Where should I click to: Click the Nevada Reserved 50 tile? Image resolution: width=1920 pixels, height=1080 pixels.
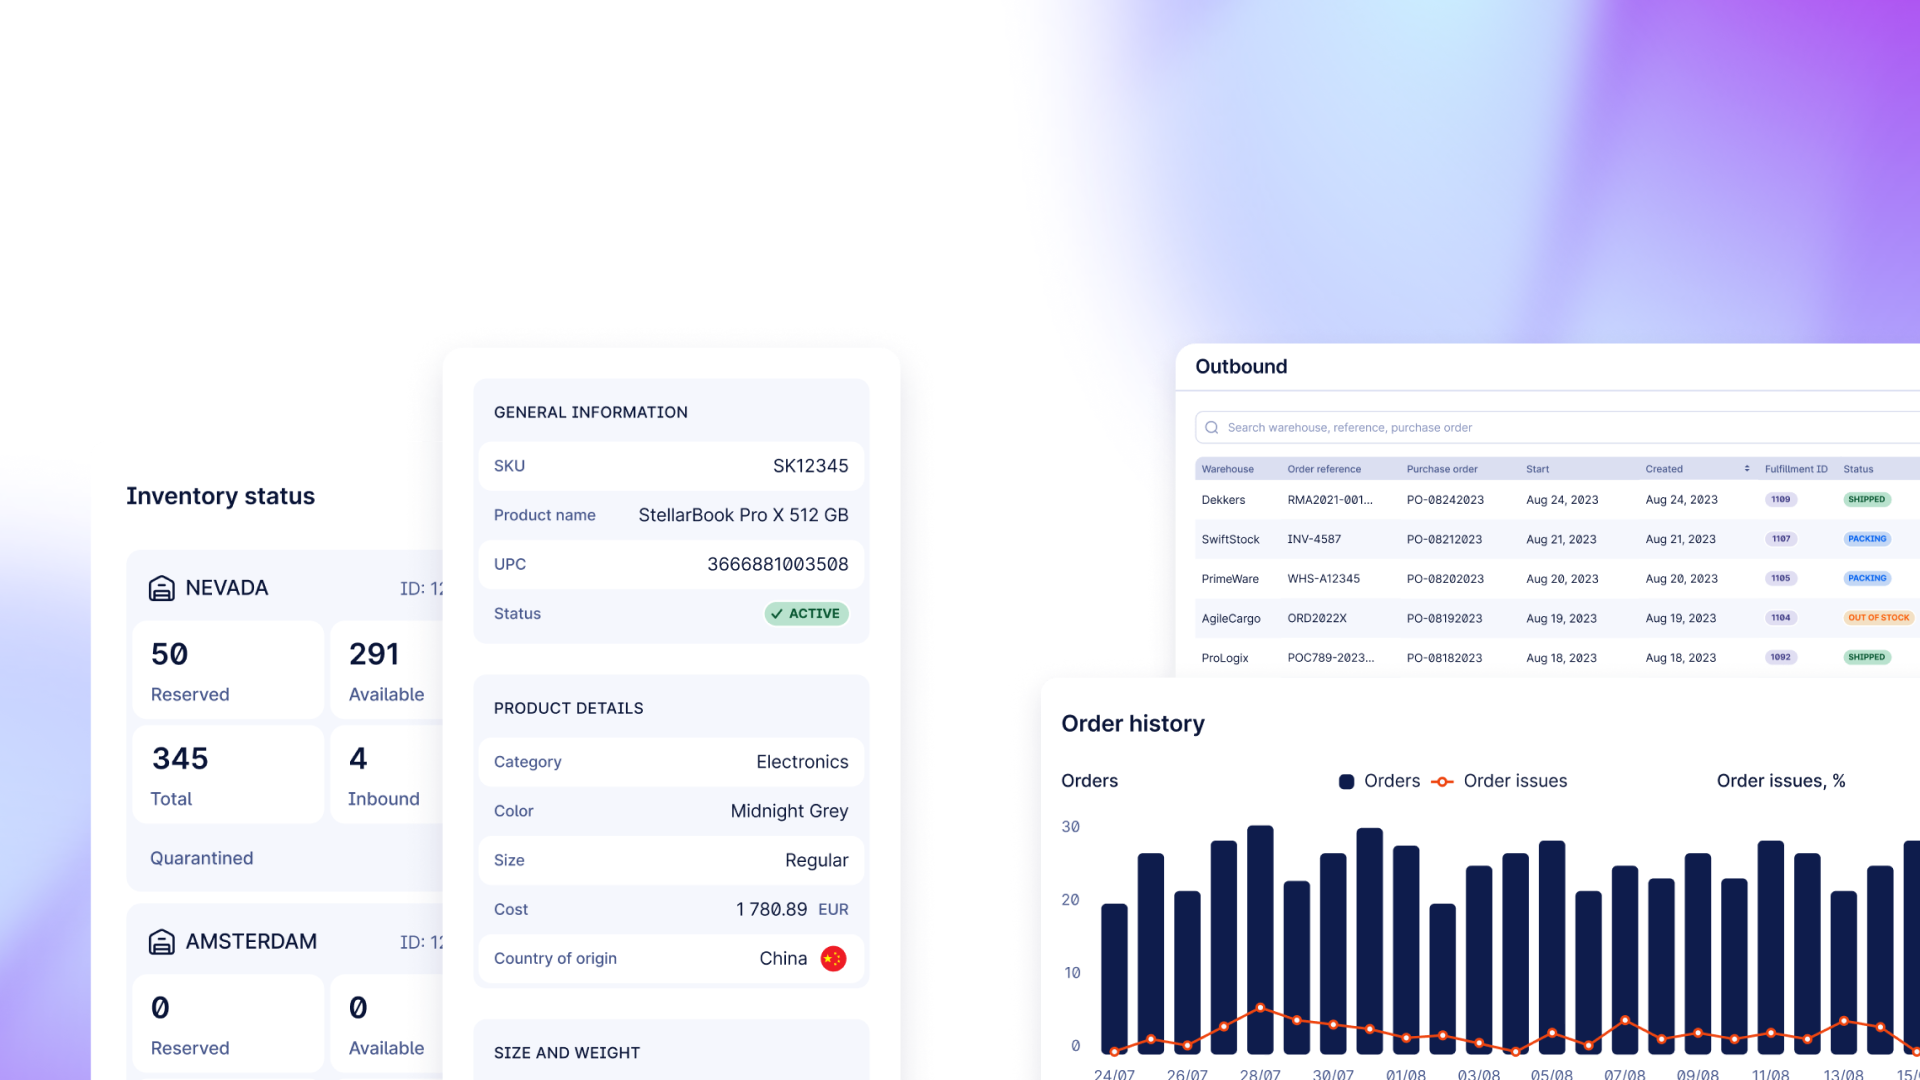(228, 670)
